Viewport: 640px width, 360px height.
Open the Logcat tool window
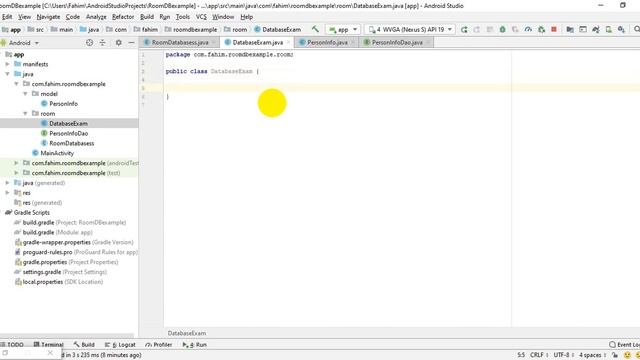pyautogui.click(x=120, y=344)
